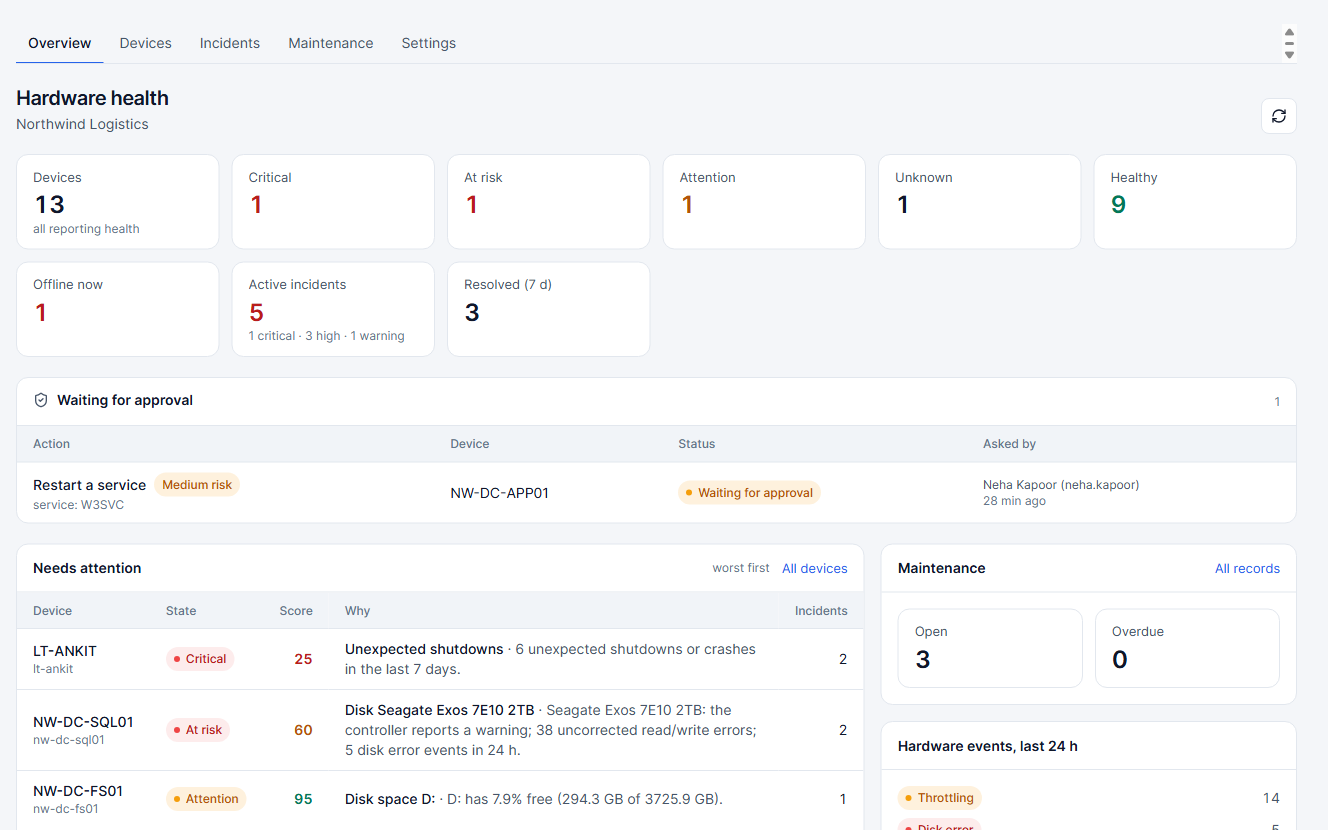Click the Incidents column header

(x=821, y=611)
